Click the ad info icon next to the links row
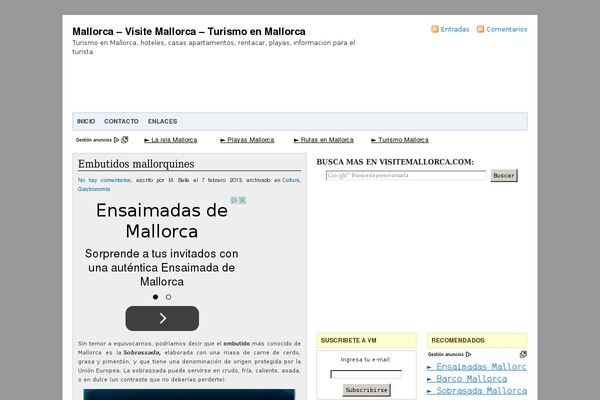 click(x=125, y=140)
